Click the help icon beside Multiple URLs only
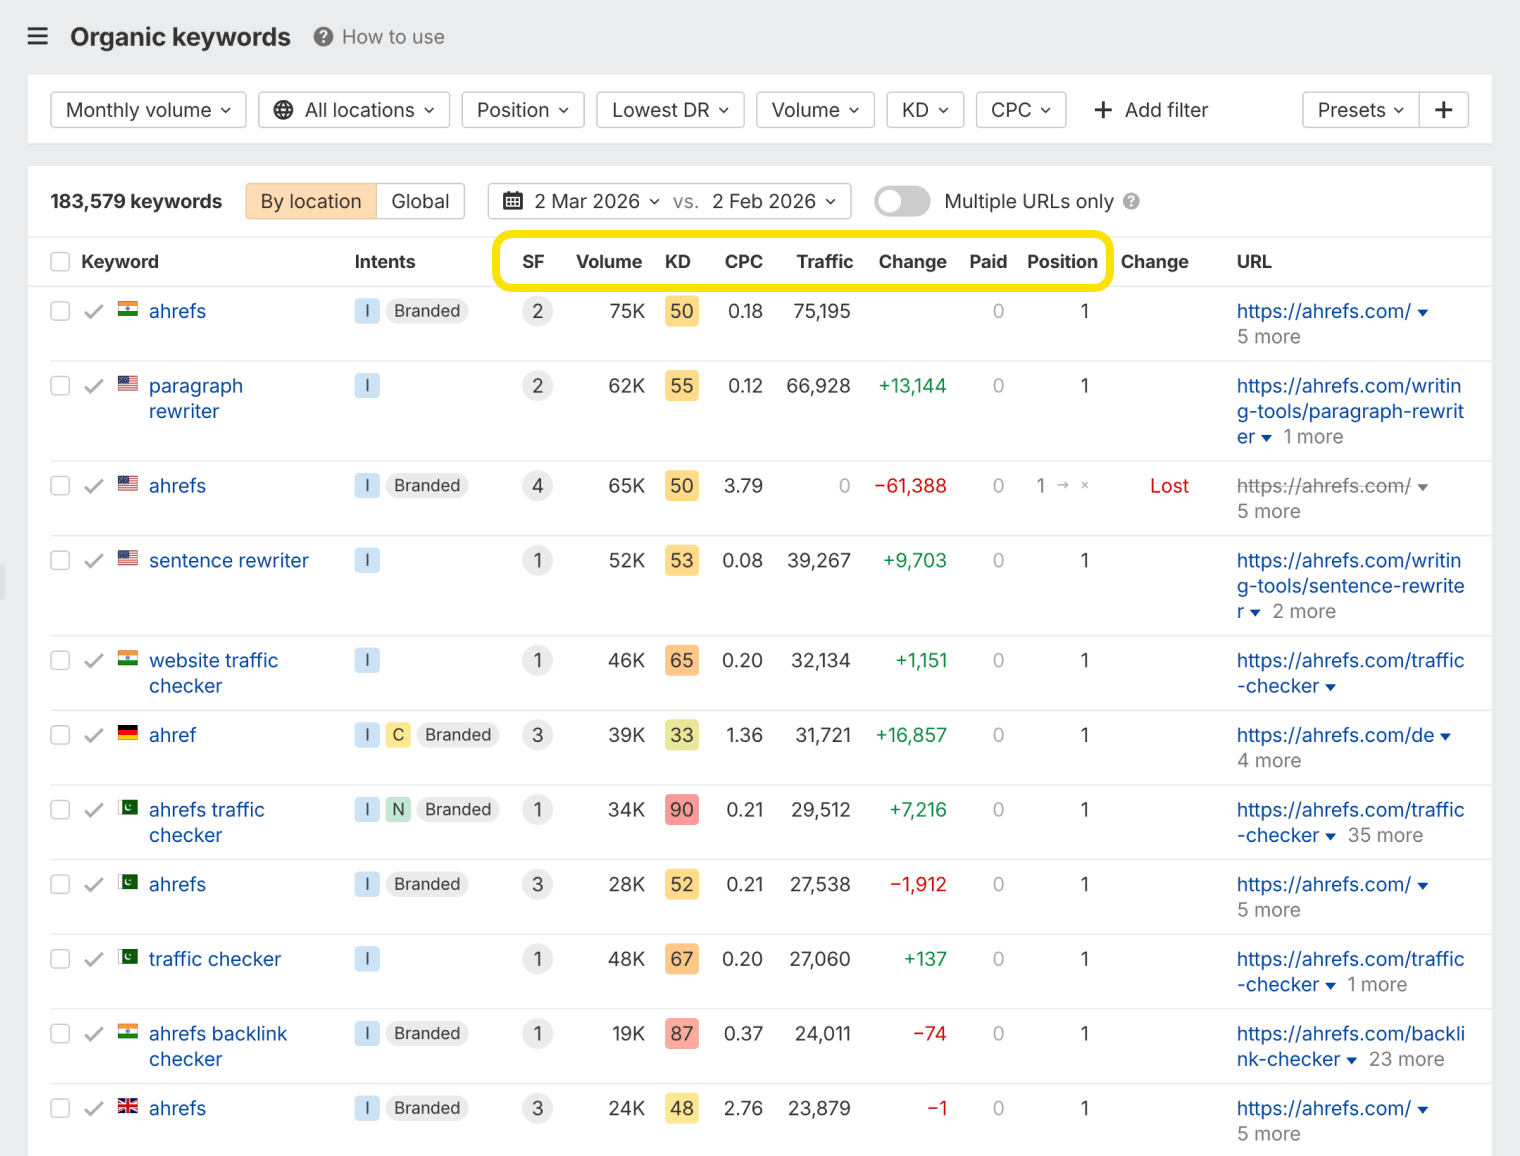 tap(1131, 201)
